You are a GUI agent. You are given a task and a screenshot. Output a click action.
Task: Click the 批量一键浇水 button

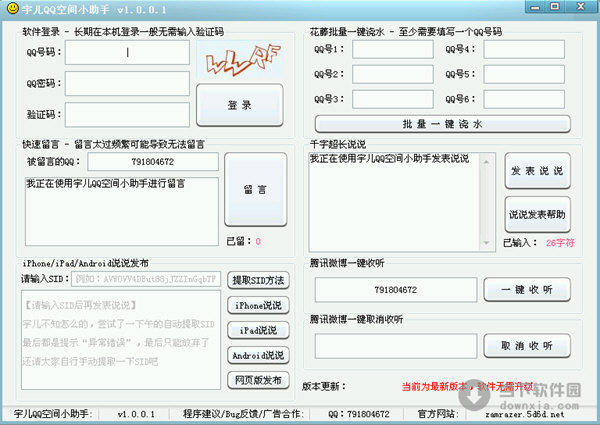(x=442, y=124)
